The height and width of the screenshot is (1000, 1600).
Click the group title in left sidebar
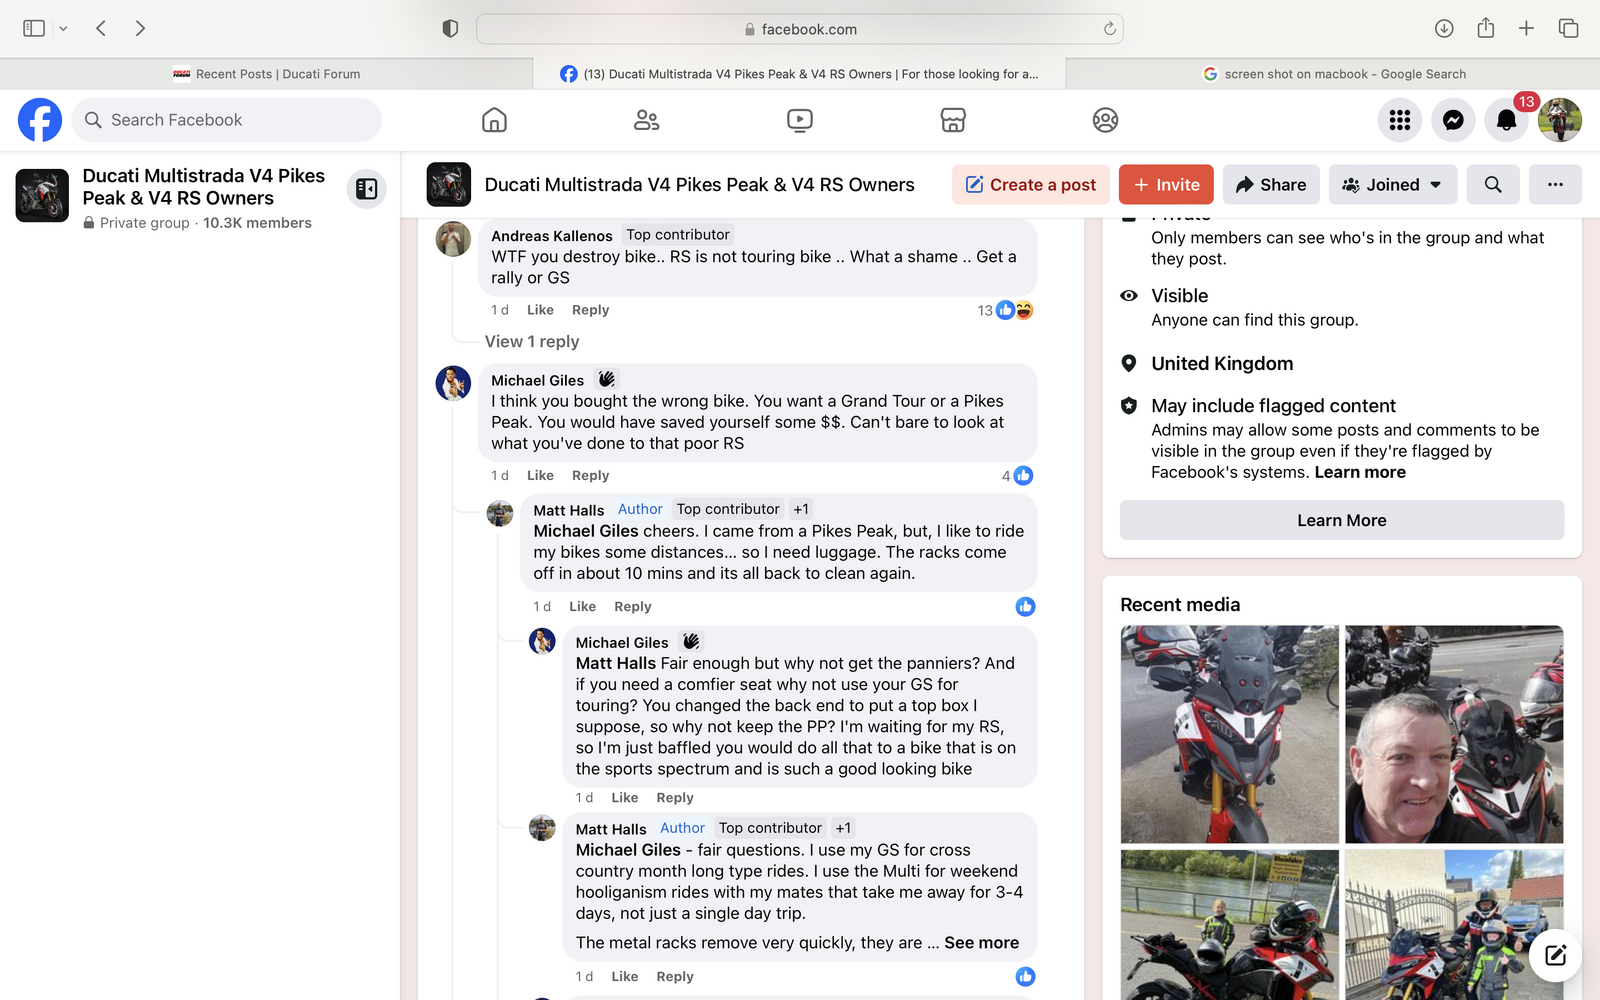click(203, 187)
